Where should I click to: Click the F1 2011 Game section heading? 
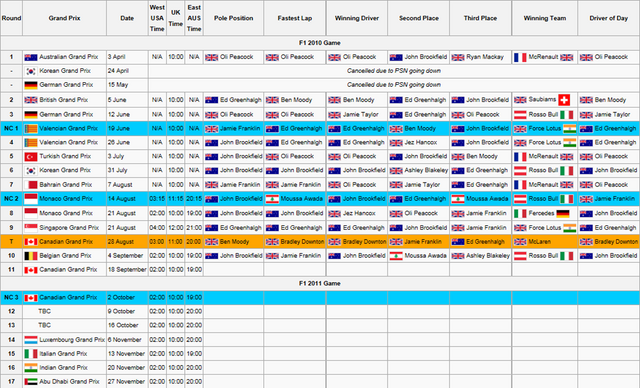(320, 284)
